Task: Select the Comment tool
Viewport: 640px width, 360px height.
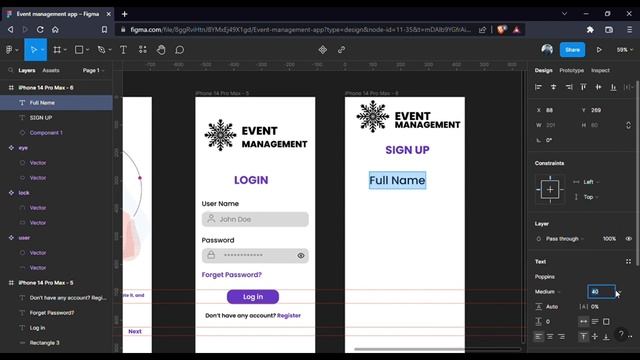Action: (x=180, y=50)
